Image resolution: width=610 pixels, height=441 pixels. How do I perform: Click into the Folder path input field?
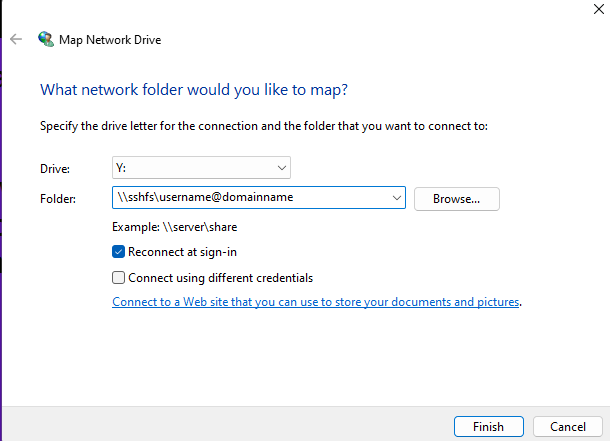click(x=251, y=198)
